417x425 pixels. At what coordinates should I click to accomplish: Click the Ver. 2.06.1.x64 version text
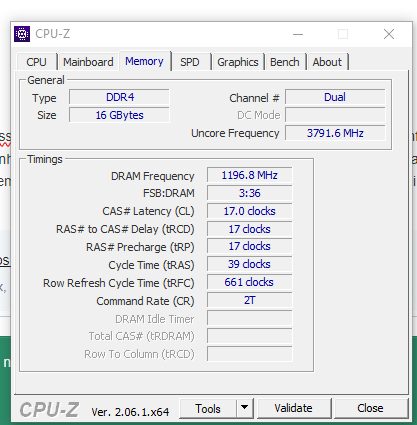coord(130,412)
